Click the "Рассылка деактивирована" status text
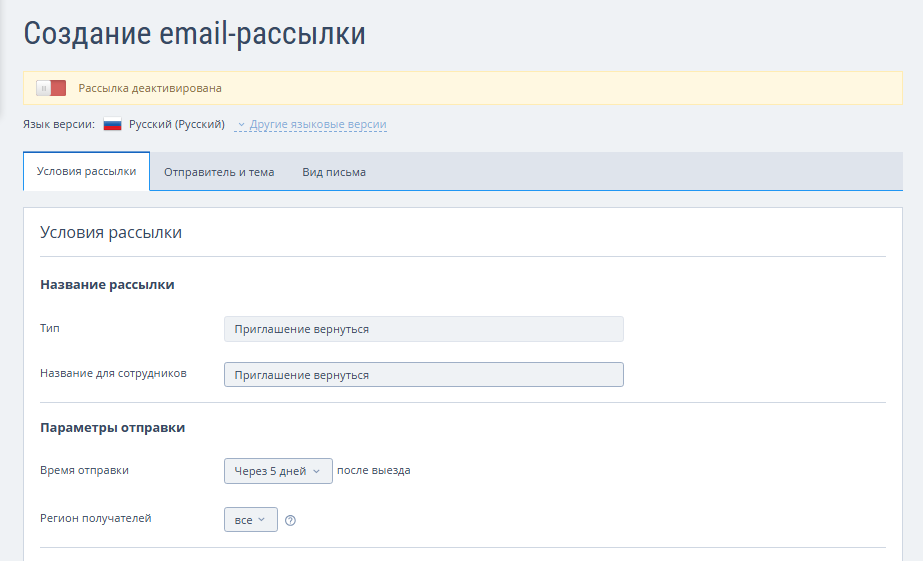This screenshot has height=561, width=923. click(x=150, y=88)
